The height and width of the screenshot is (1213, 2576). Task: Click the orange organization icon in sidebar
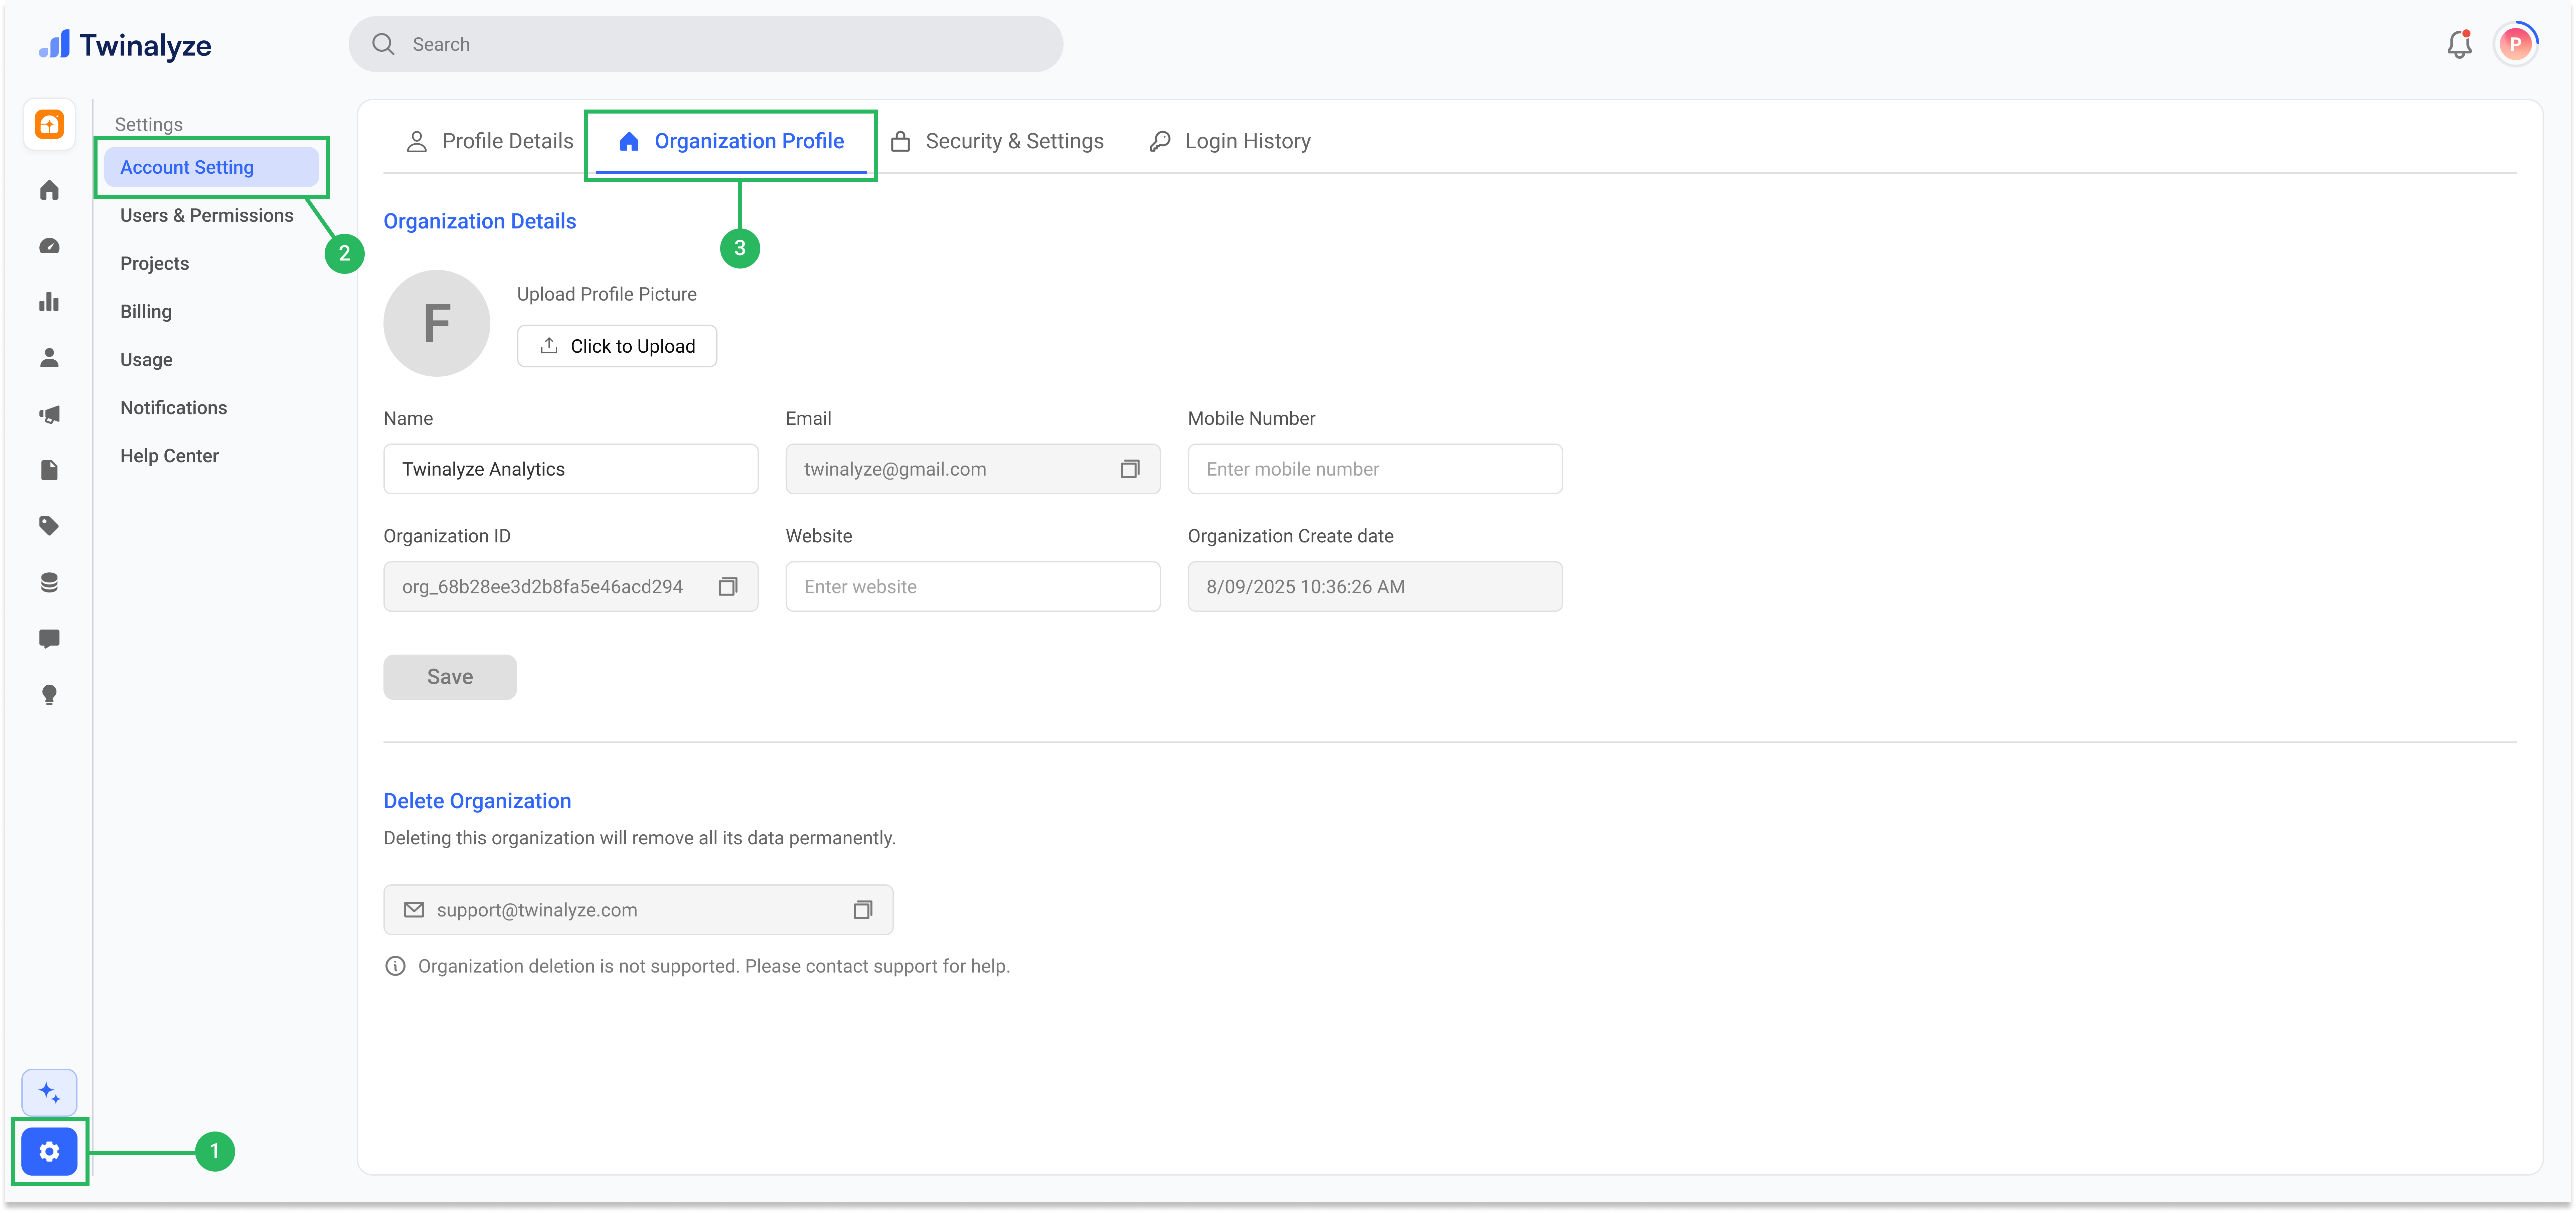(x=49, y=125)
